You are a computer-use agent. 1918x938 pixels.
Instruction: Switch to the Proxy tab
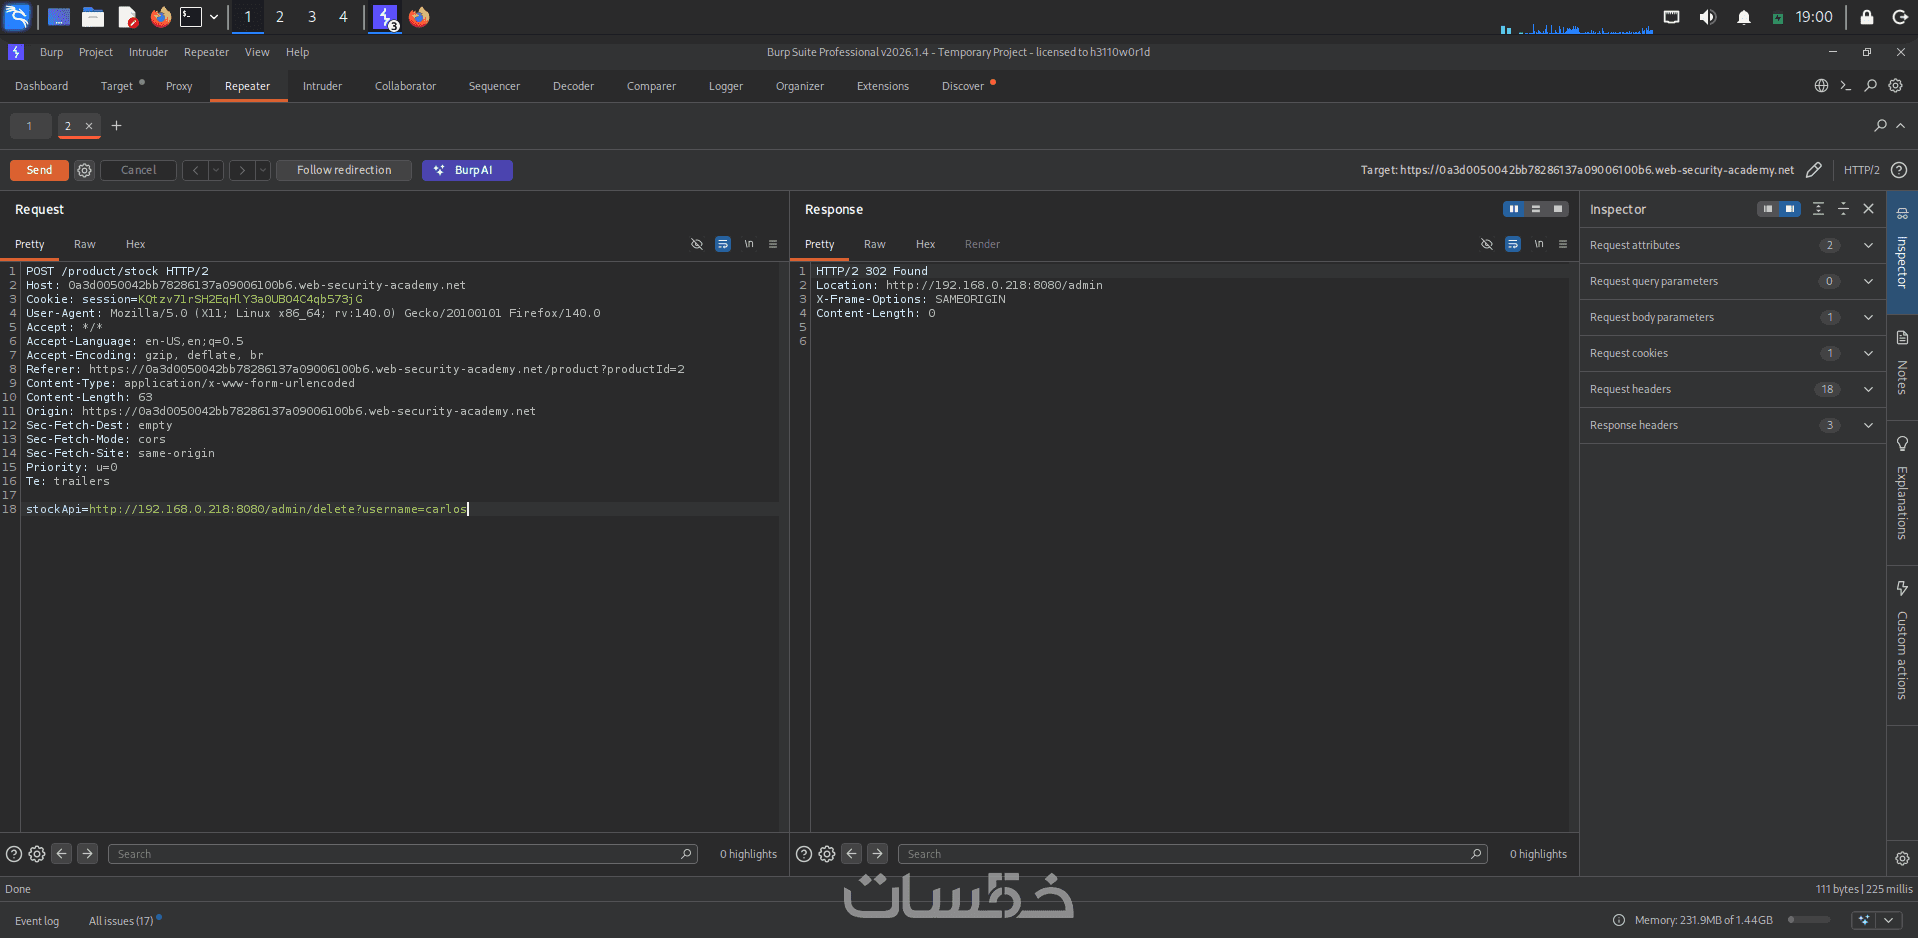[179, 86]
